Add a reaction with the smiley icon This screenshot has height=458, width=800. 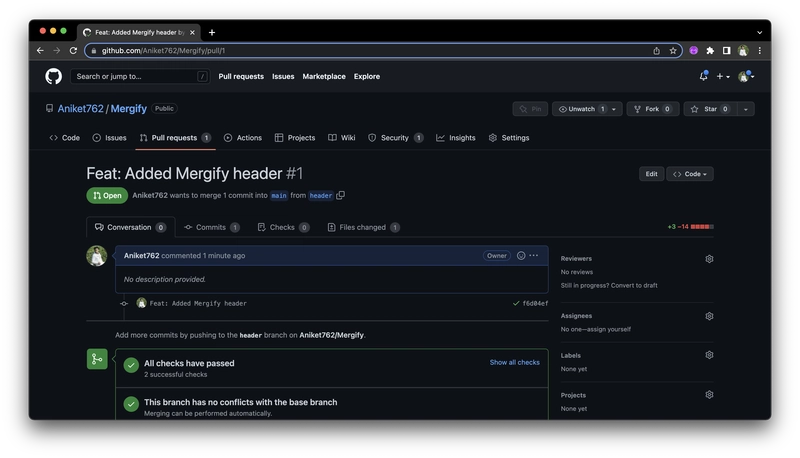pyautogui.click(x=521, y=256)
